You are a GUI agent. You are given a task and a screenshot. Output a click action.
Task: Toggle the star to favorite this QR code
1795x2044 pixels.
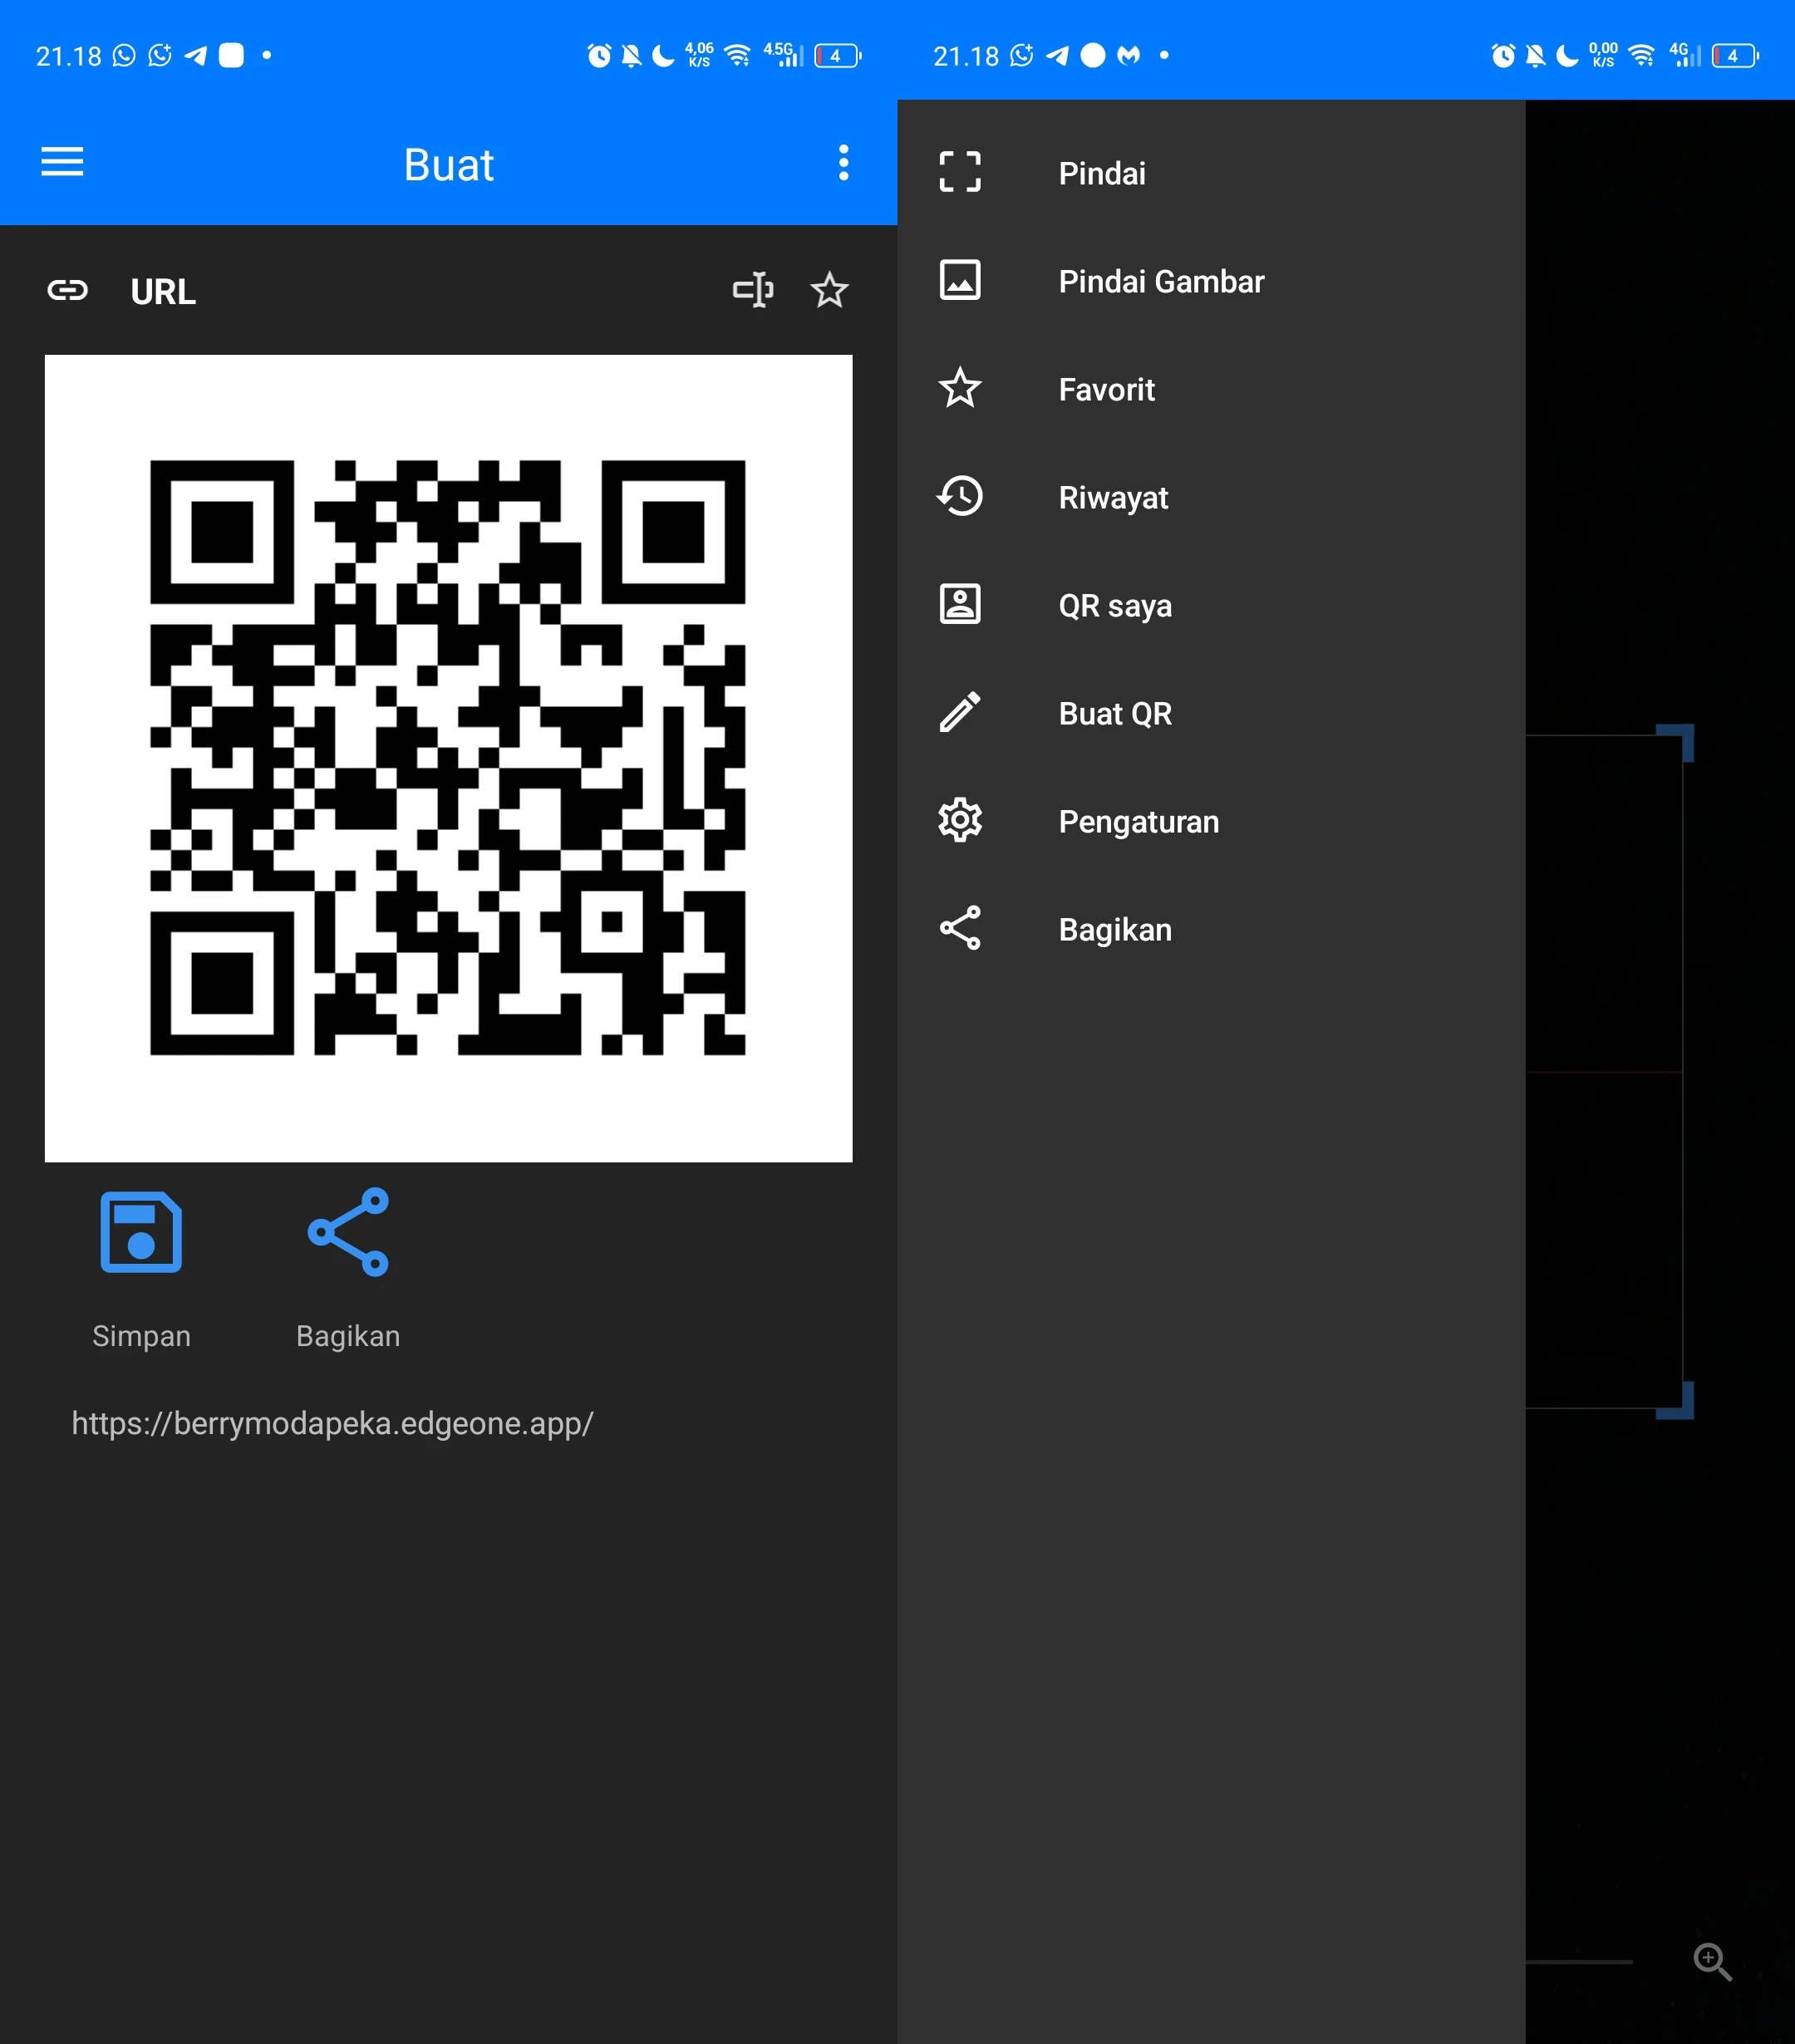[829, 290]
